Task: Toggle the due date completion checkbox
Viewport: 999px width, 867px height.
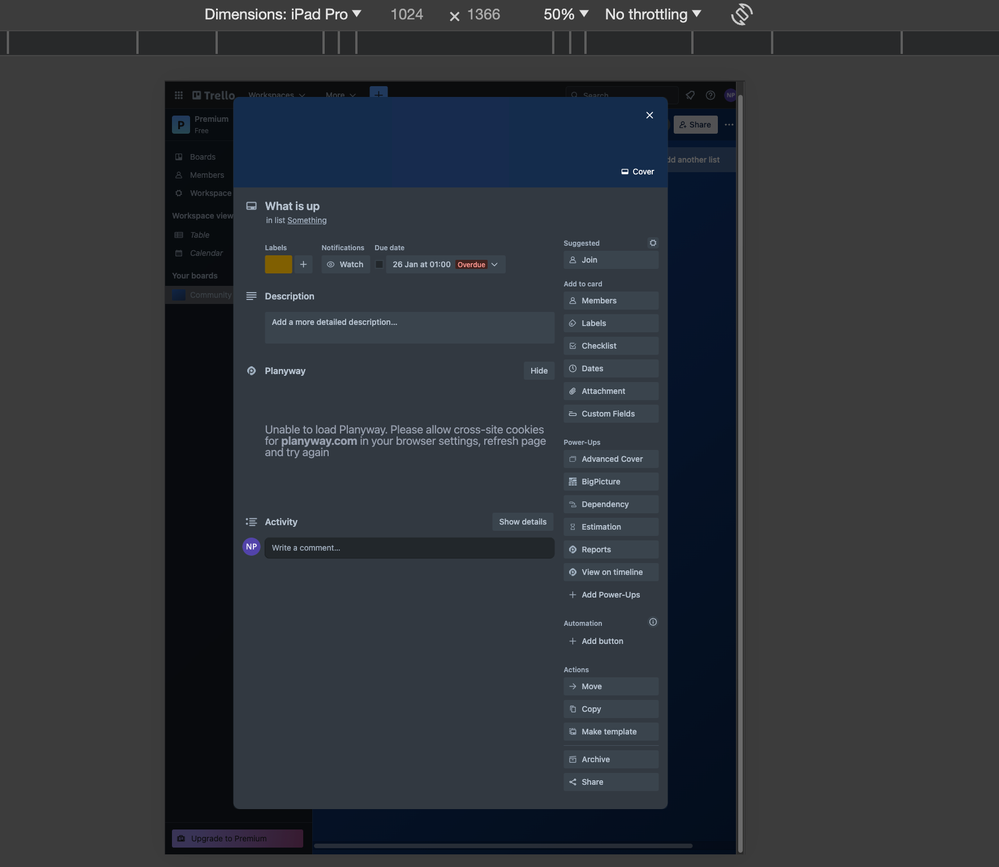Action: point(378,264)
